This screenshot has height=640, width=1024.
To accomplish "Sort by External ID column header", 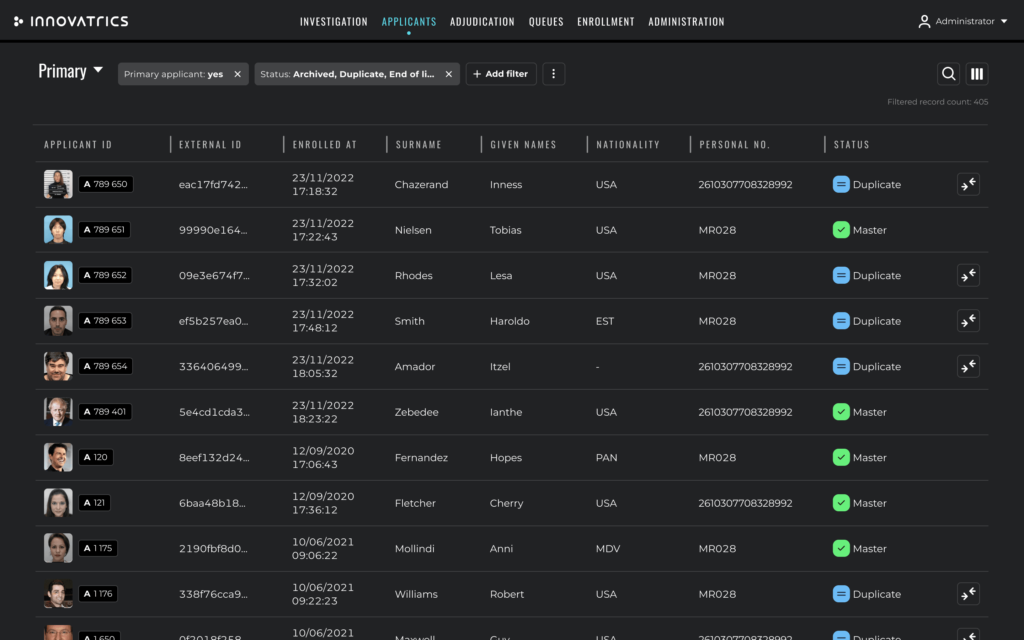I will point(210,144).
